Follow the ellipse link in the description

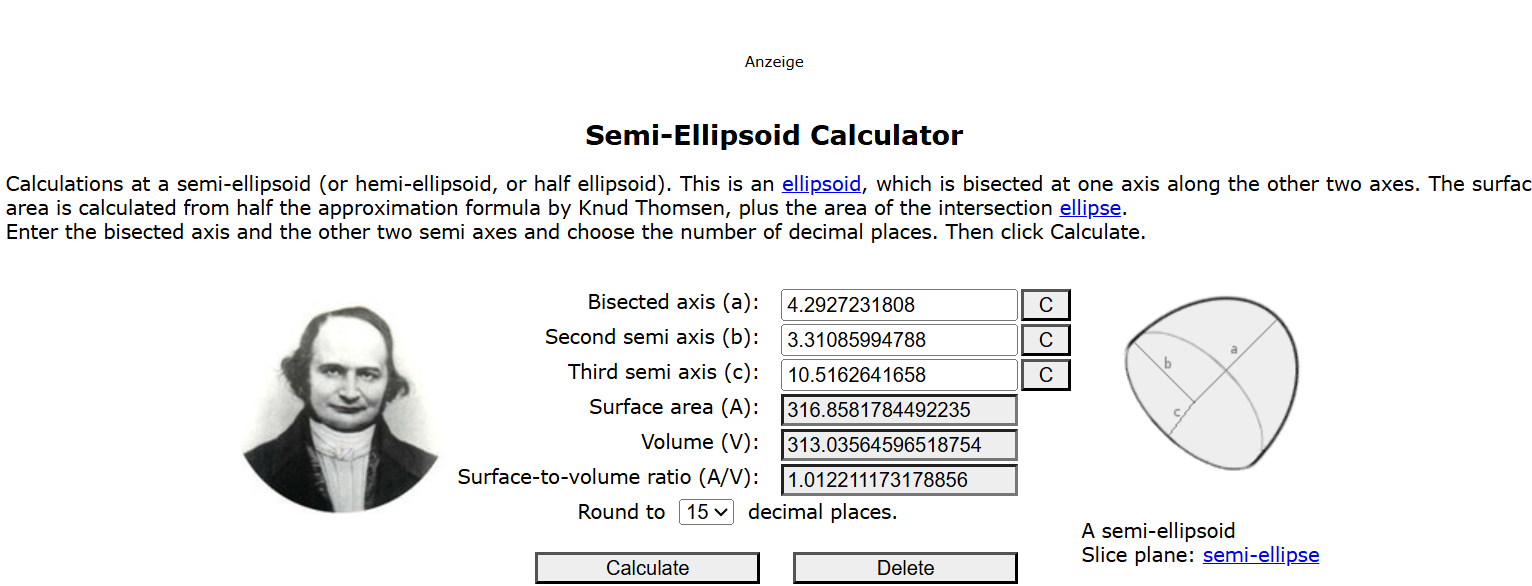pyautogui.click(x=1091, y=209)
